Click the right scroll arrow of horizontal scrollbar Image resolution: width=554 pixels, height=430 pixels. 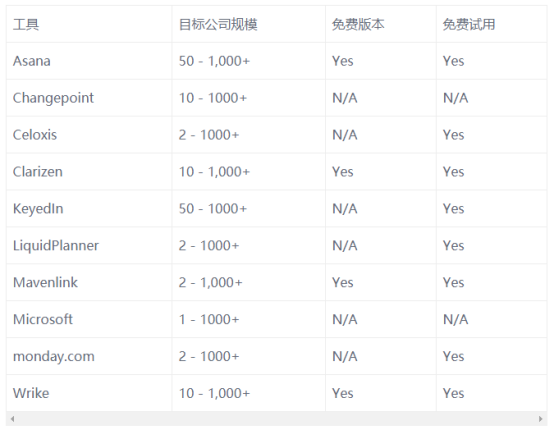[x=541, y=419]
